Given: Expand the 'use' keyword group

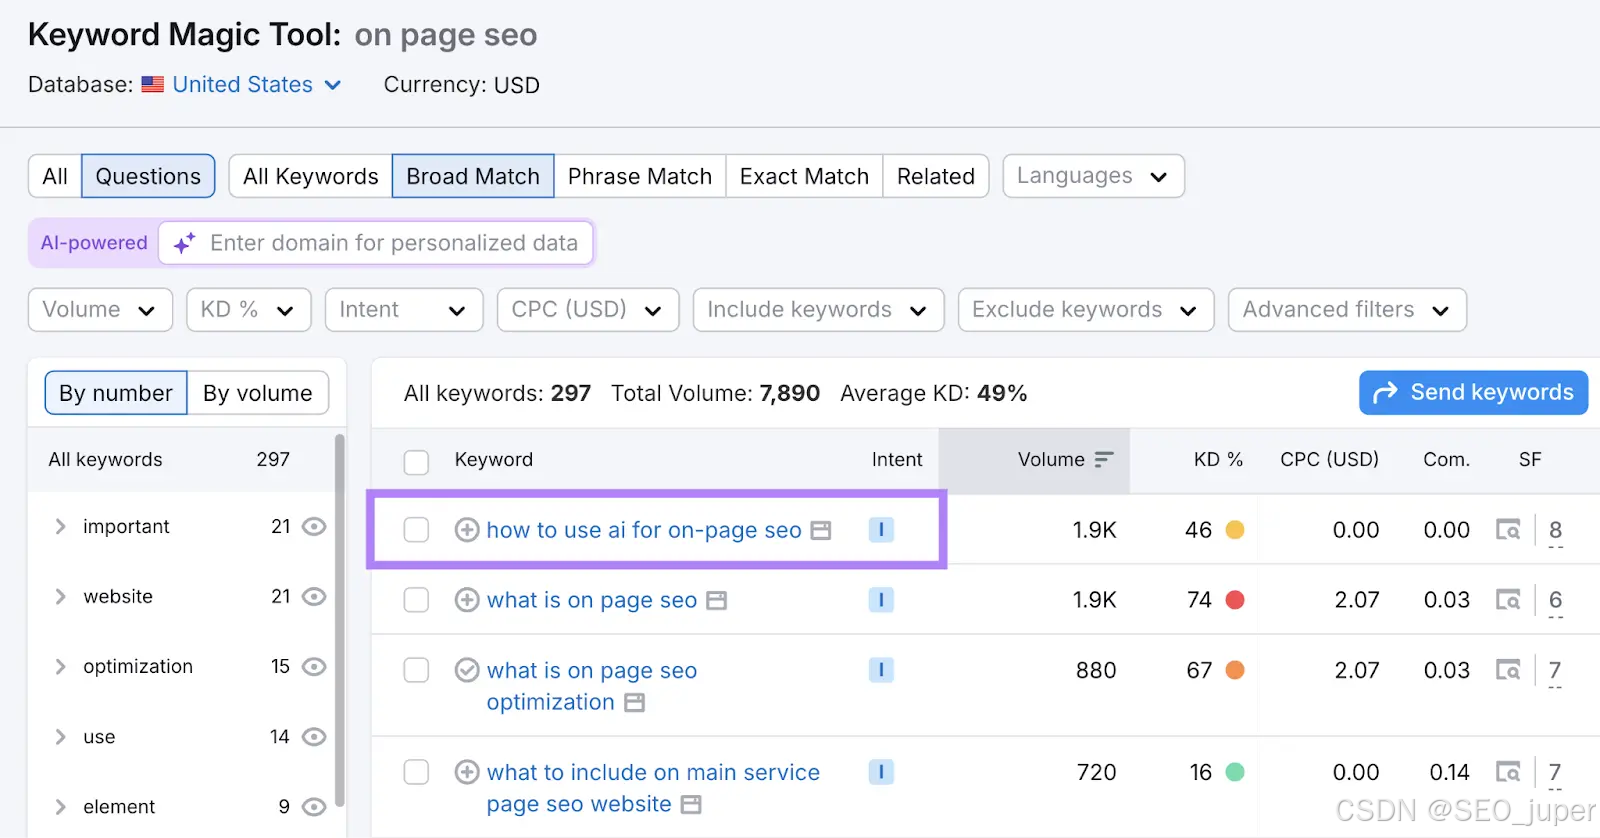Looking at the screenshot, I should (x=60, y=737).
